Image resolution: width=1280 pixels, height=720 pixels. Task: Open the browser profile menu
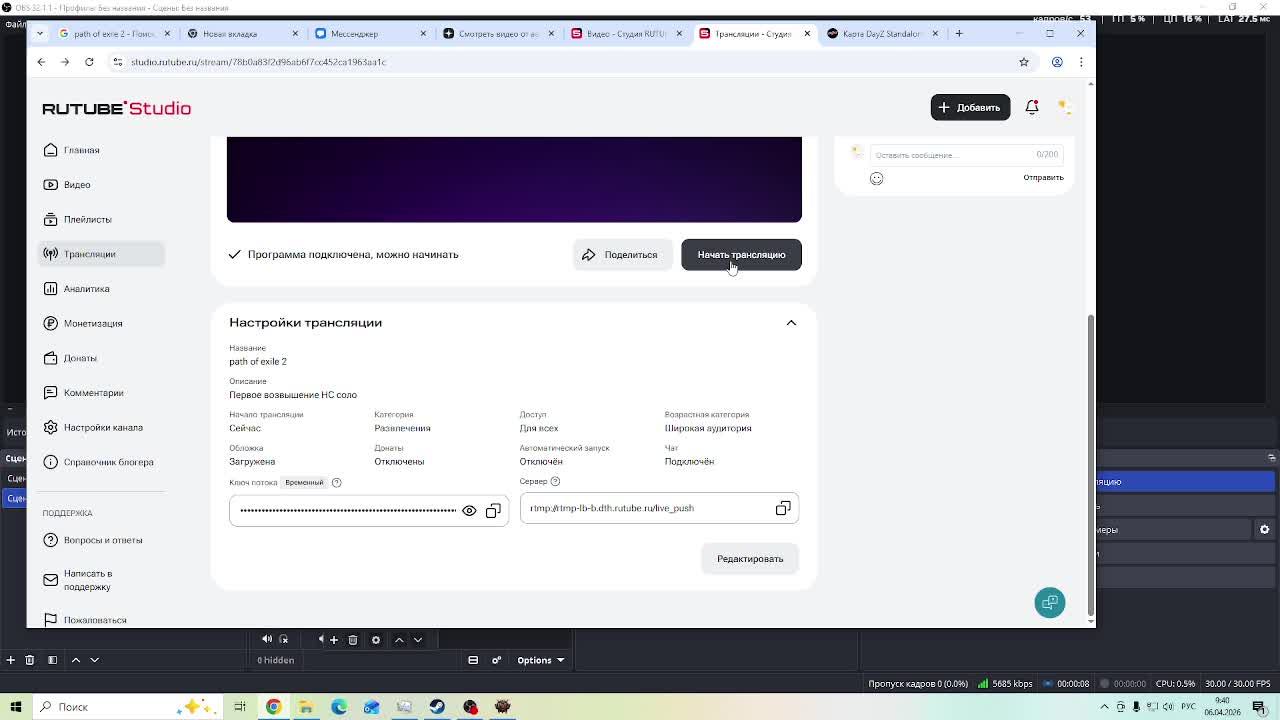point(1057,62)
